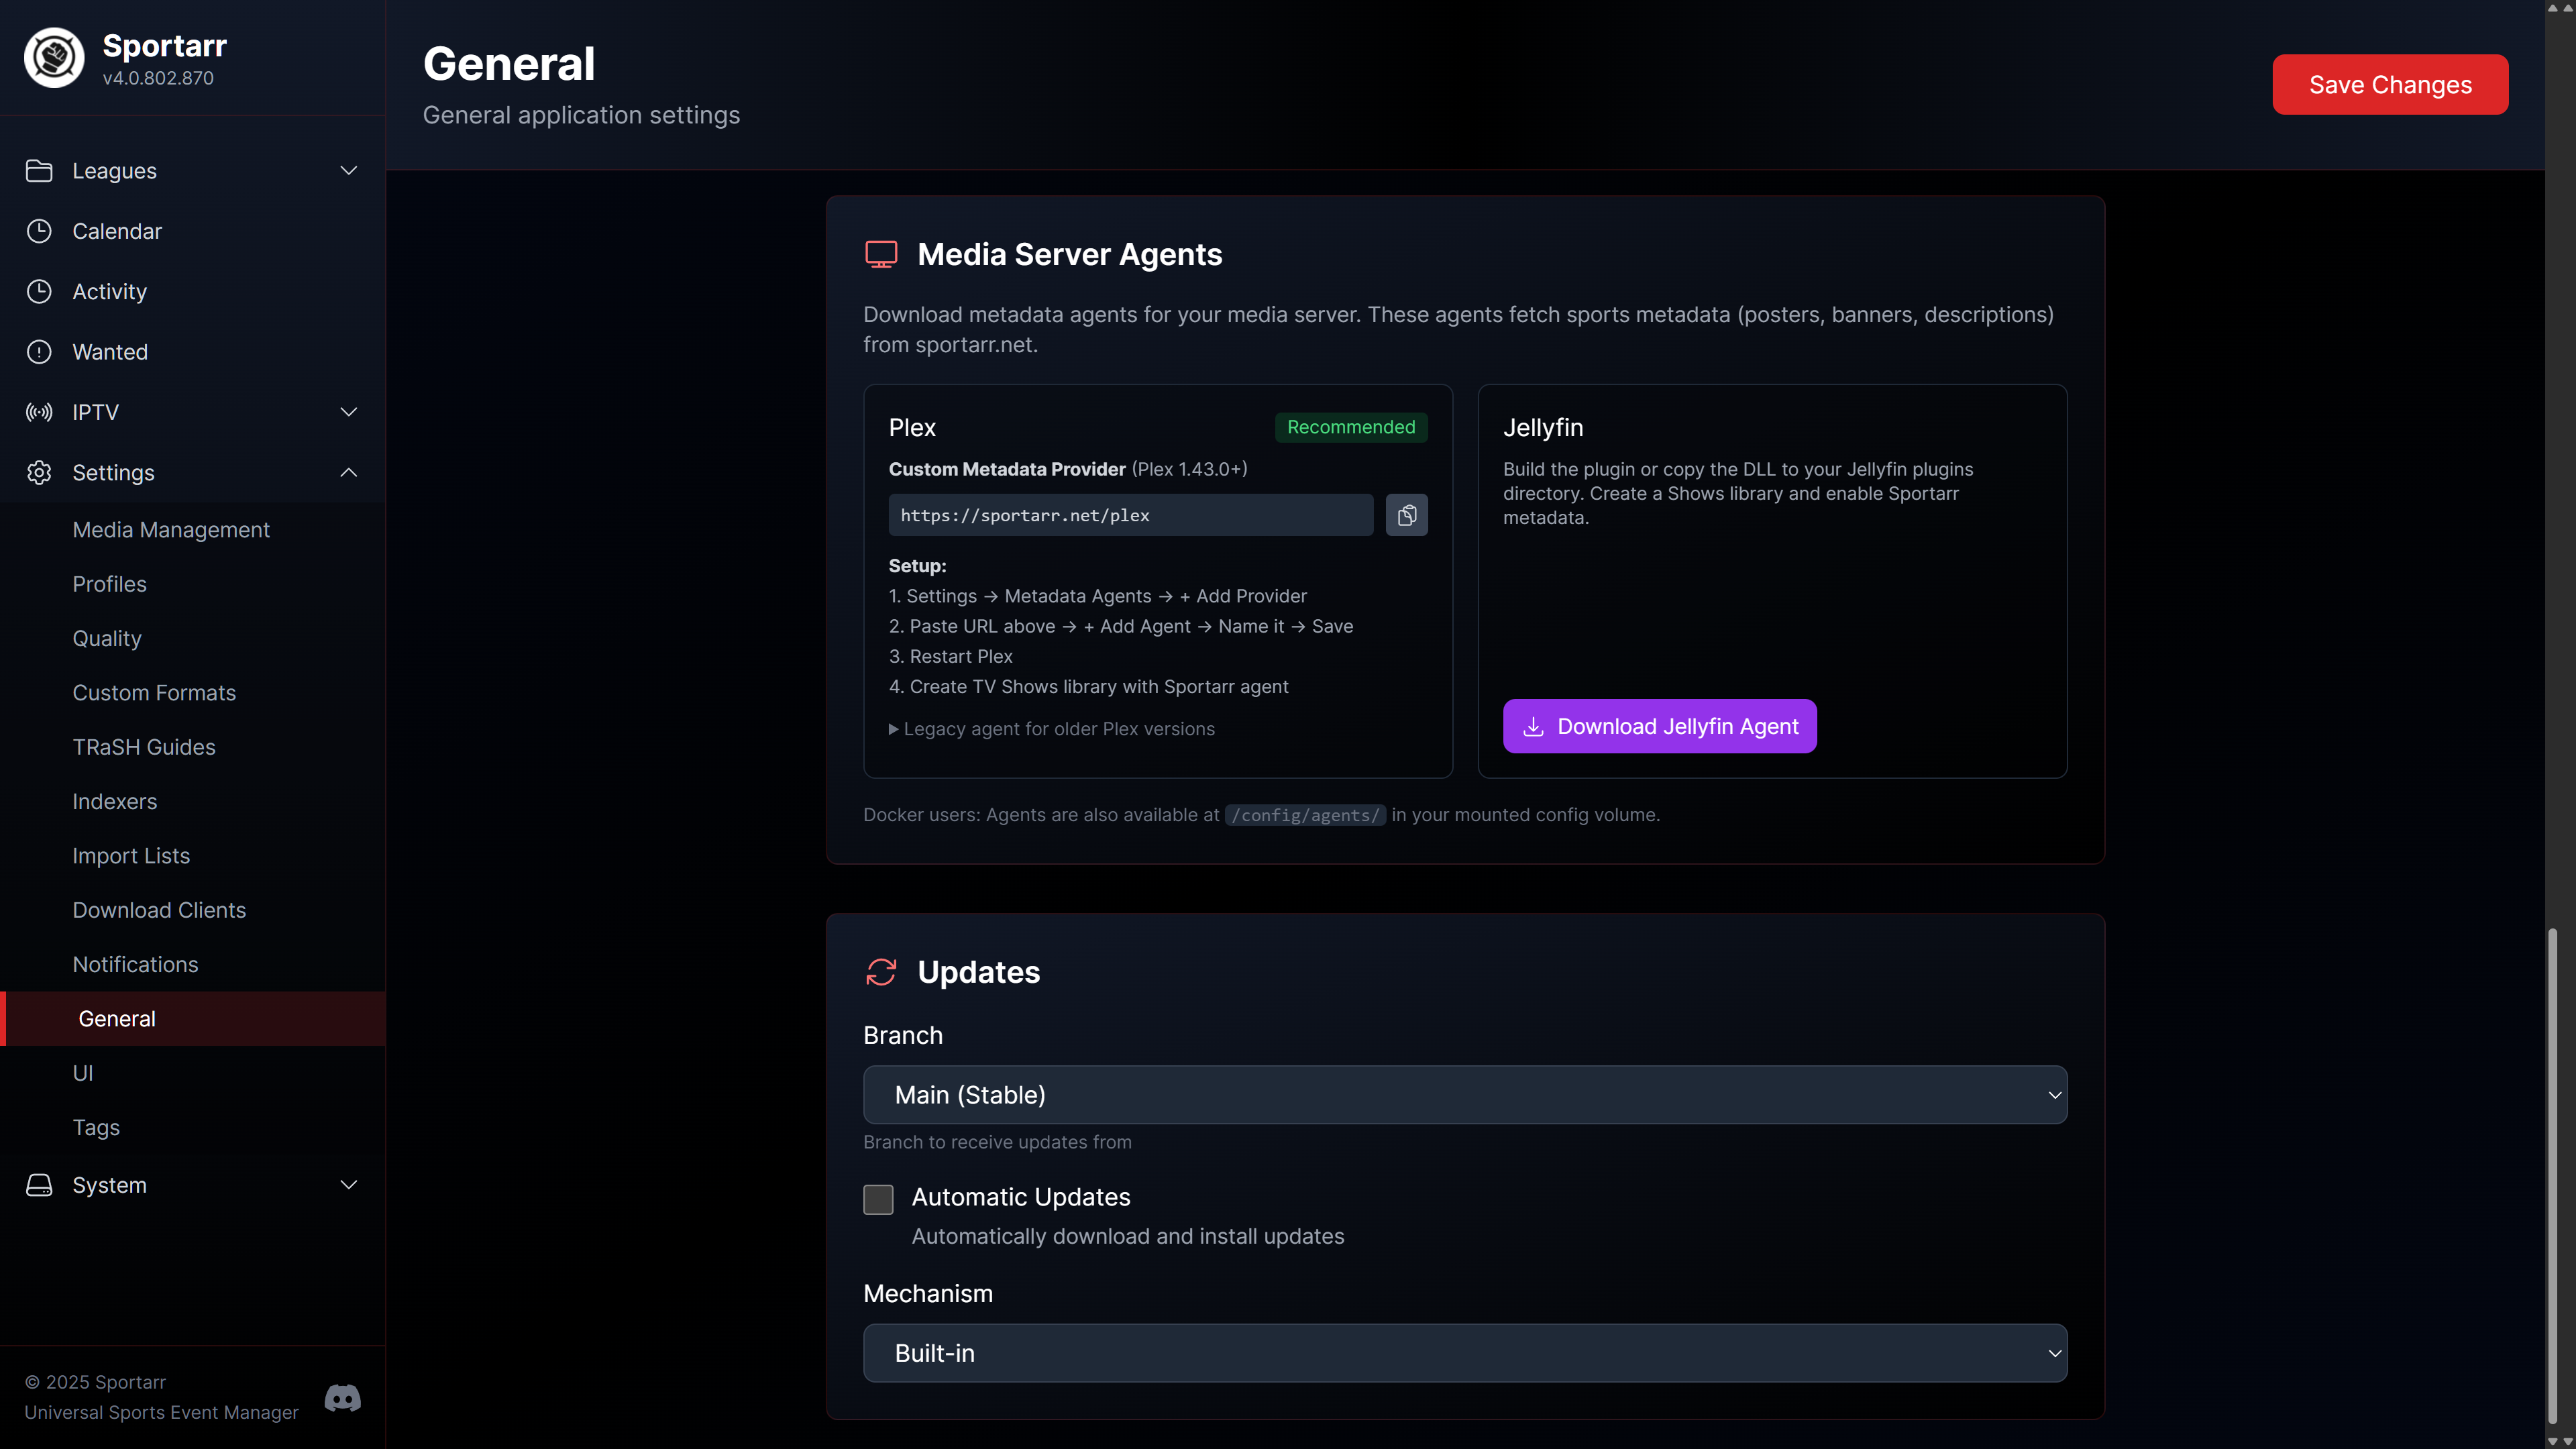The width and height of the screenshot is (2576, 1449).
Task: Click the Activity clock icon
Action: (x=39, y=291)
